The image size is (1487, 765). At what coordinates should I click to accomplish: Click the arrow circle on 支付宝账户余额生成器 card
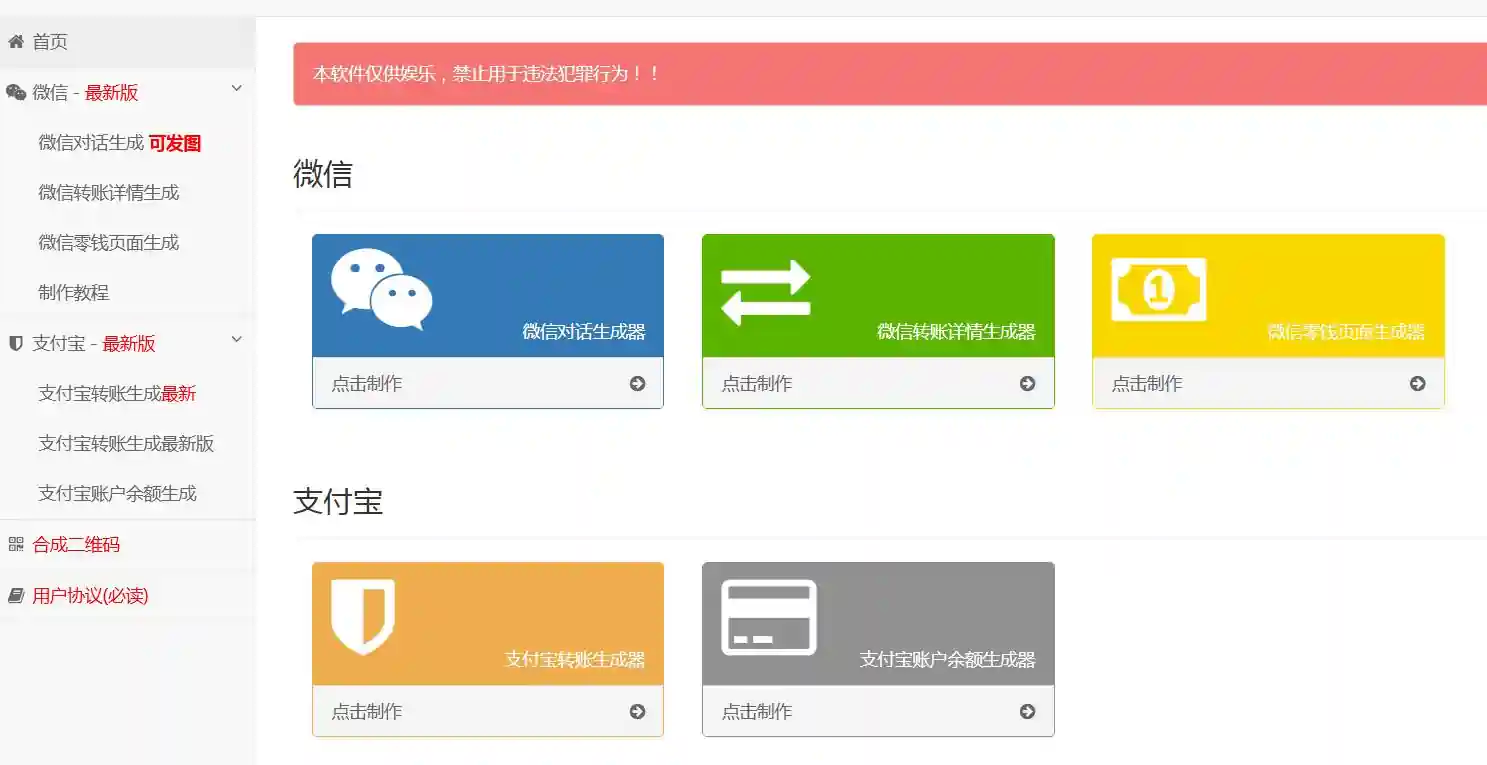(1027, 712)
